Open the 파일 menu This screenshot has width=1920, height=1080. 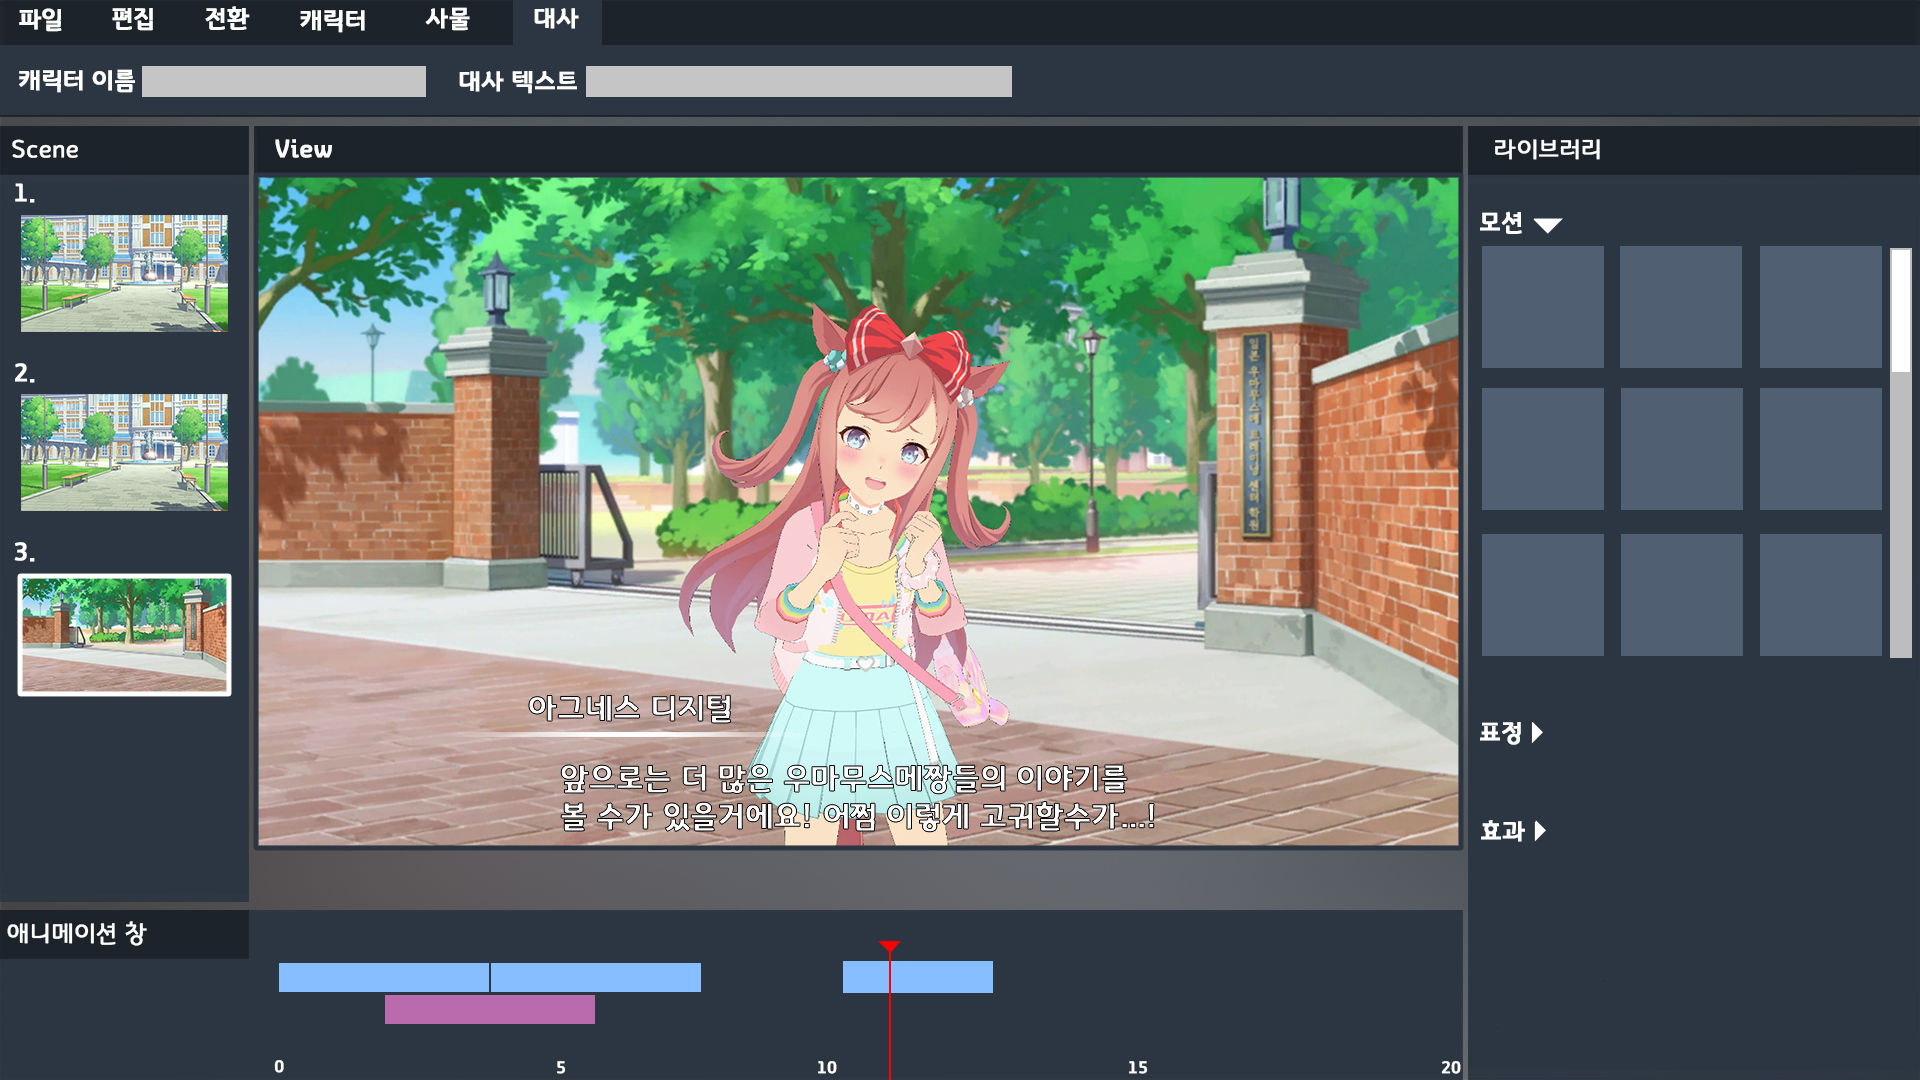[x=40, y=19]
